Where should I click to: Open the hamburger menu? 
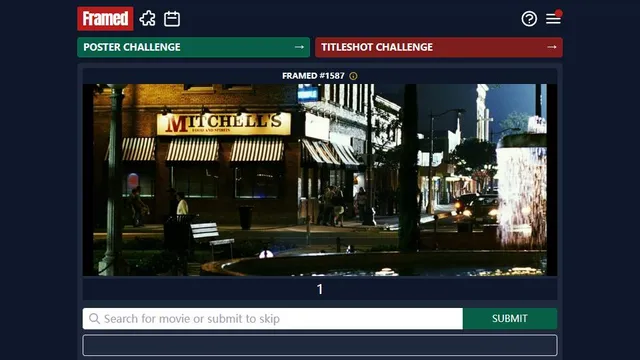(553, 19)
